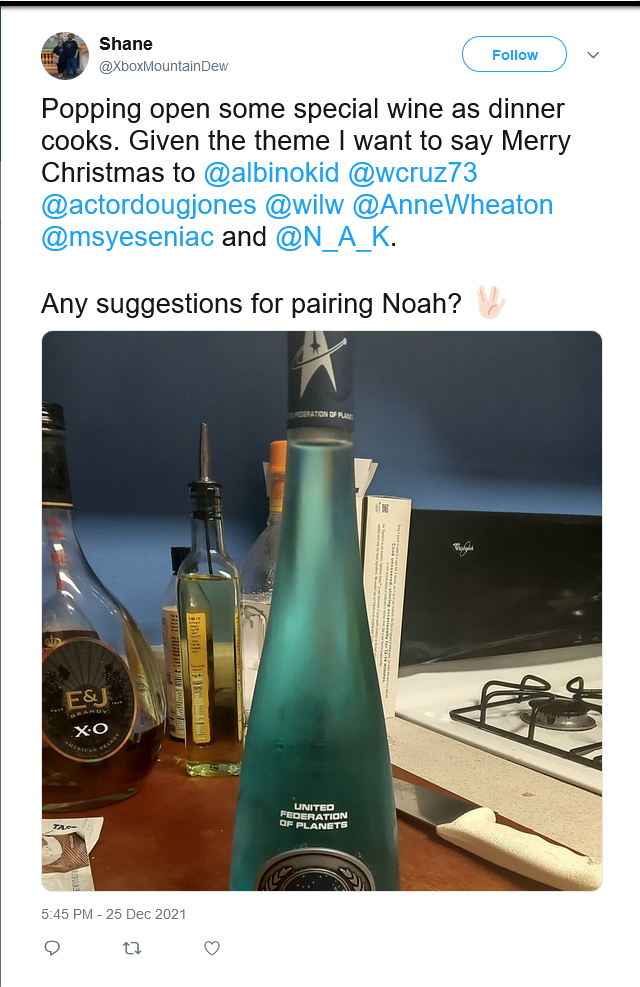Open the tweet timestamp 5:45 PM link

[114, 914]
